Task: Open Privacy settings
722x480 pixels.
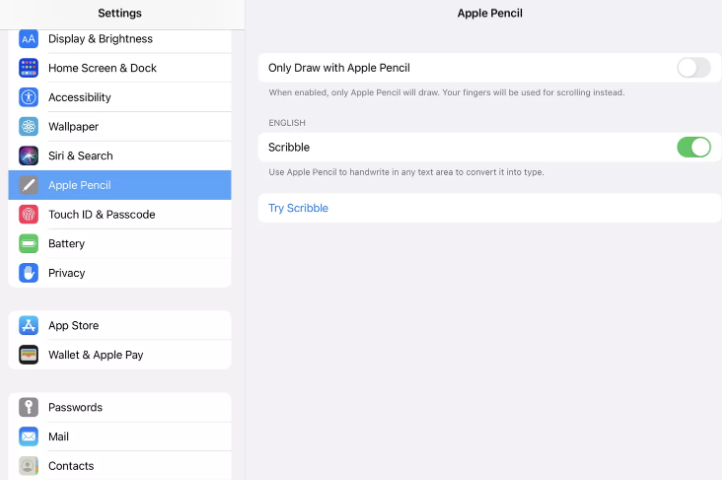Action: coord(120,273)
